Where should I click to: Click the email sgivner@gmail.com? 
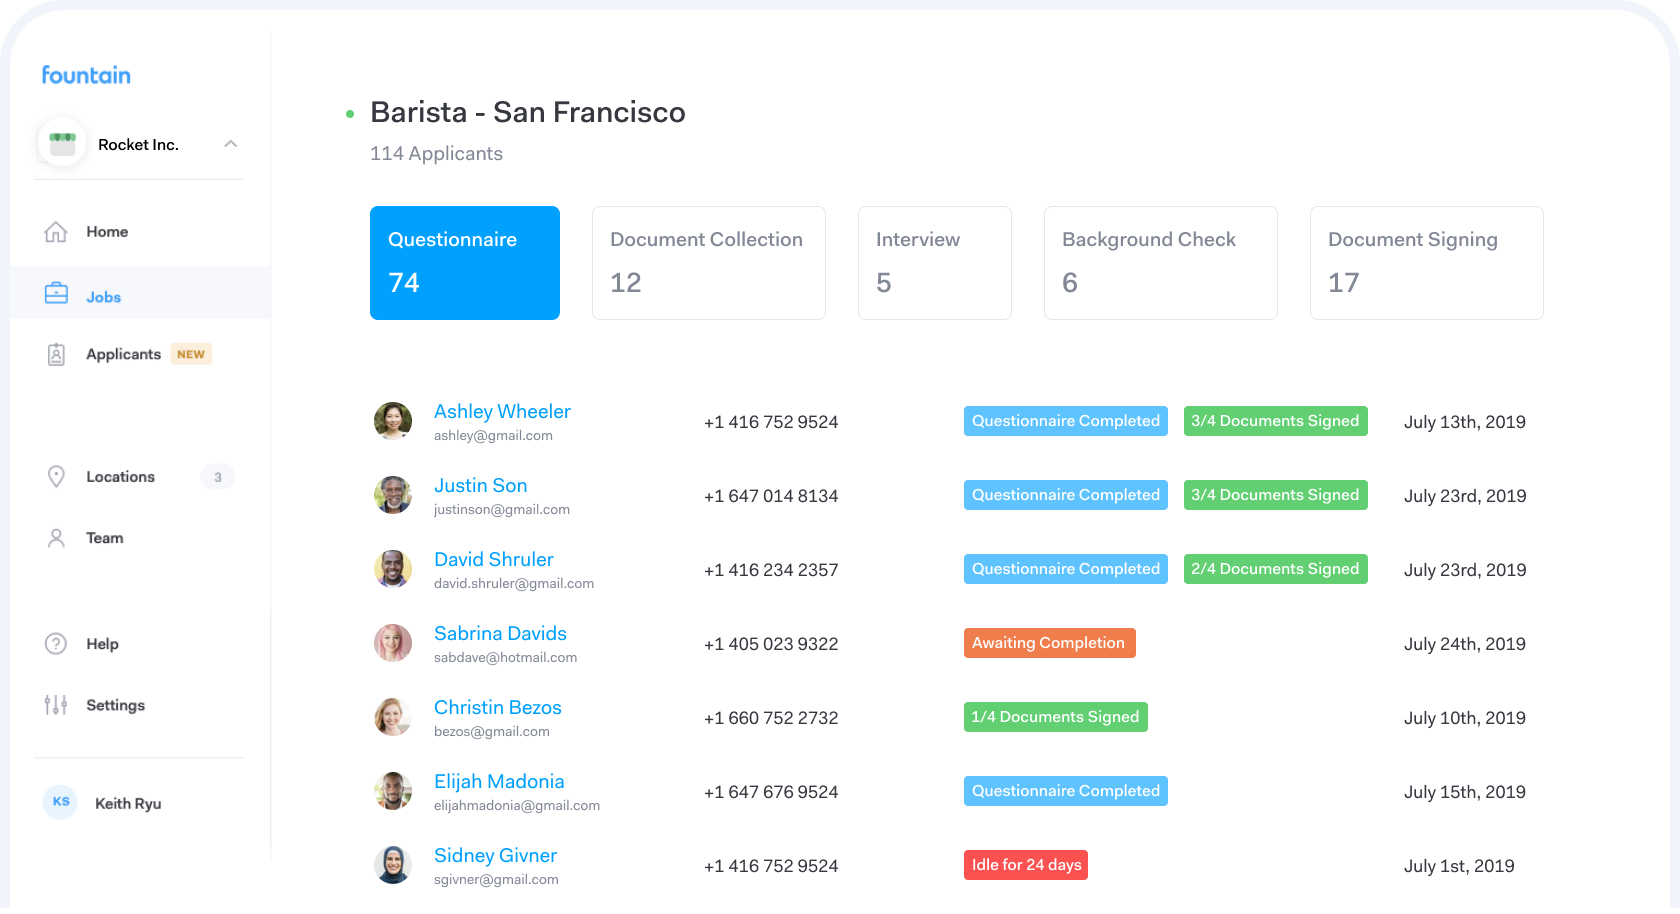click(x=496, y=880)
